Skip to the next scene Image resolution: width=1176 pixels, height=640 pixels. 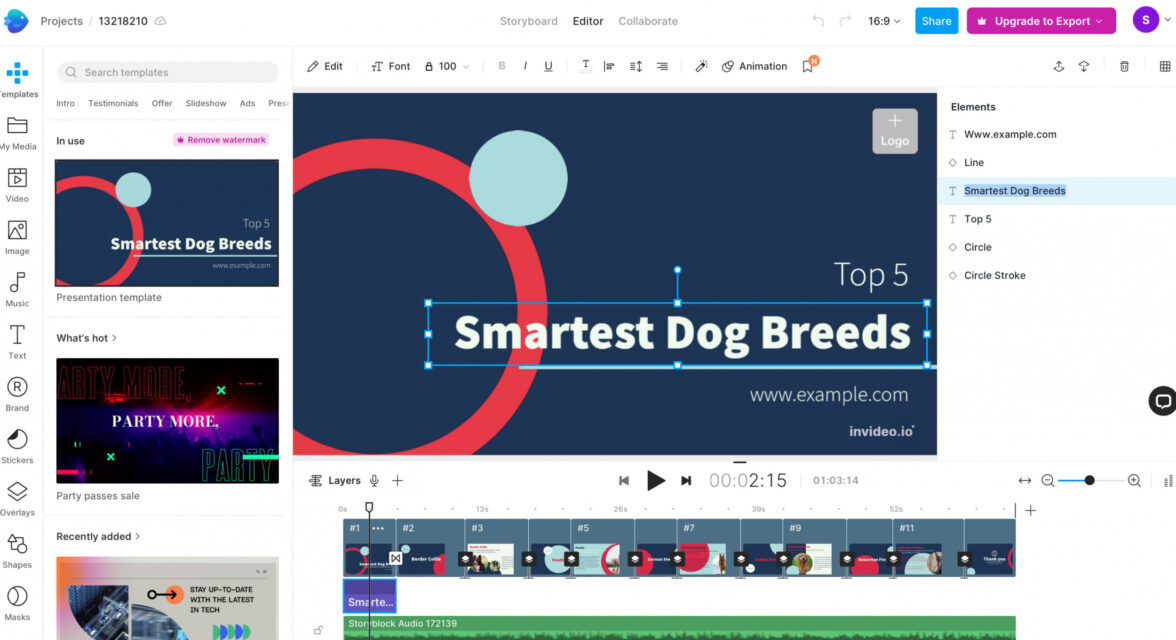(686, 480)
